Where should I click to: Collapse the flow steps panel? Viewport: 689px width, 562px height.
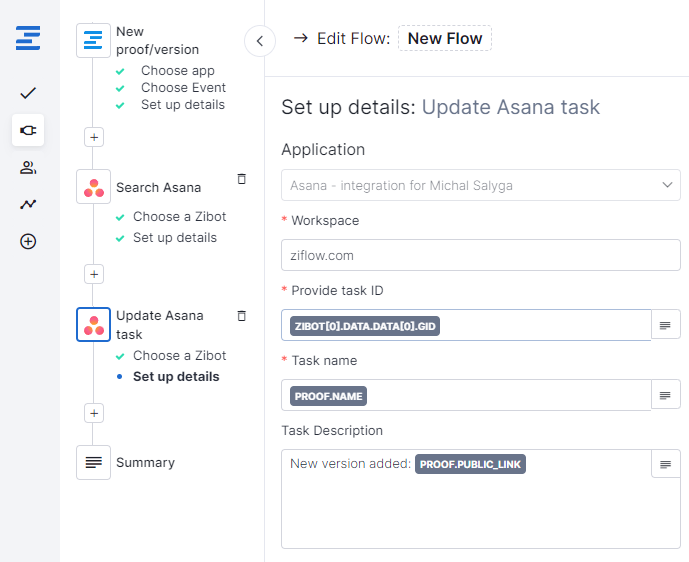click(x=260, y=41)
